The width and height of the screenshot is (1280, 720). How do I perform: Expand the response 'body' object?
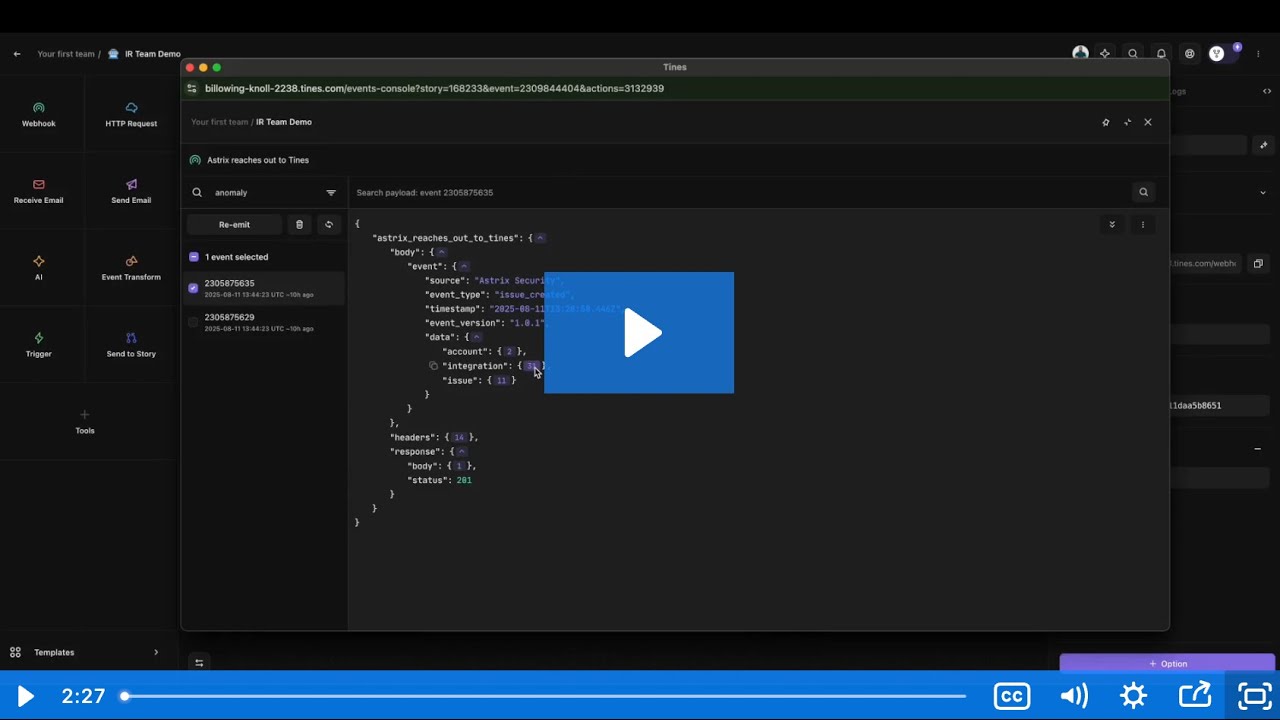click(459, 466)
